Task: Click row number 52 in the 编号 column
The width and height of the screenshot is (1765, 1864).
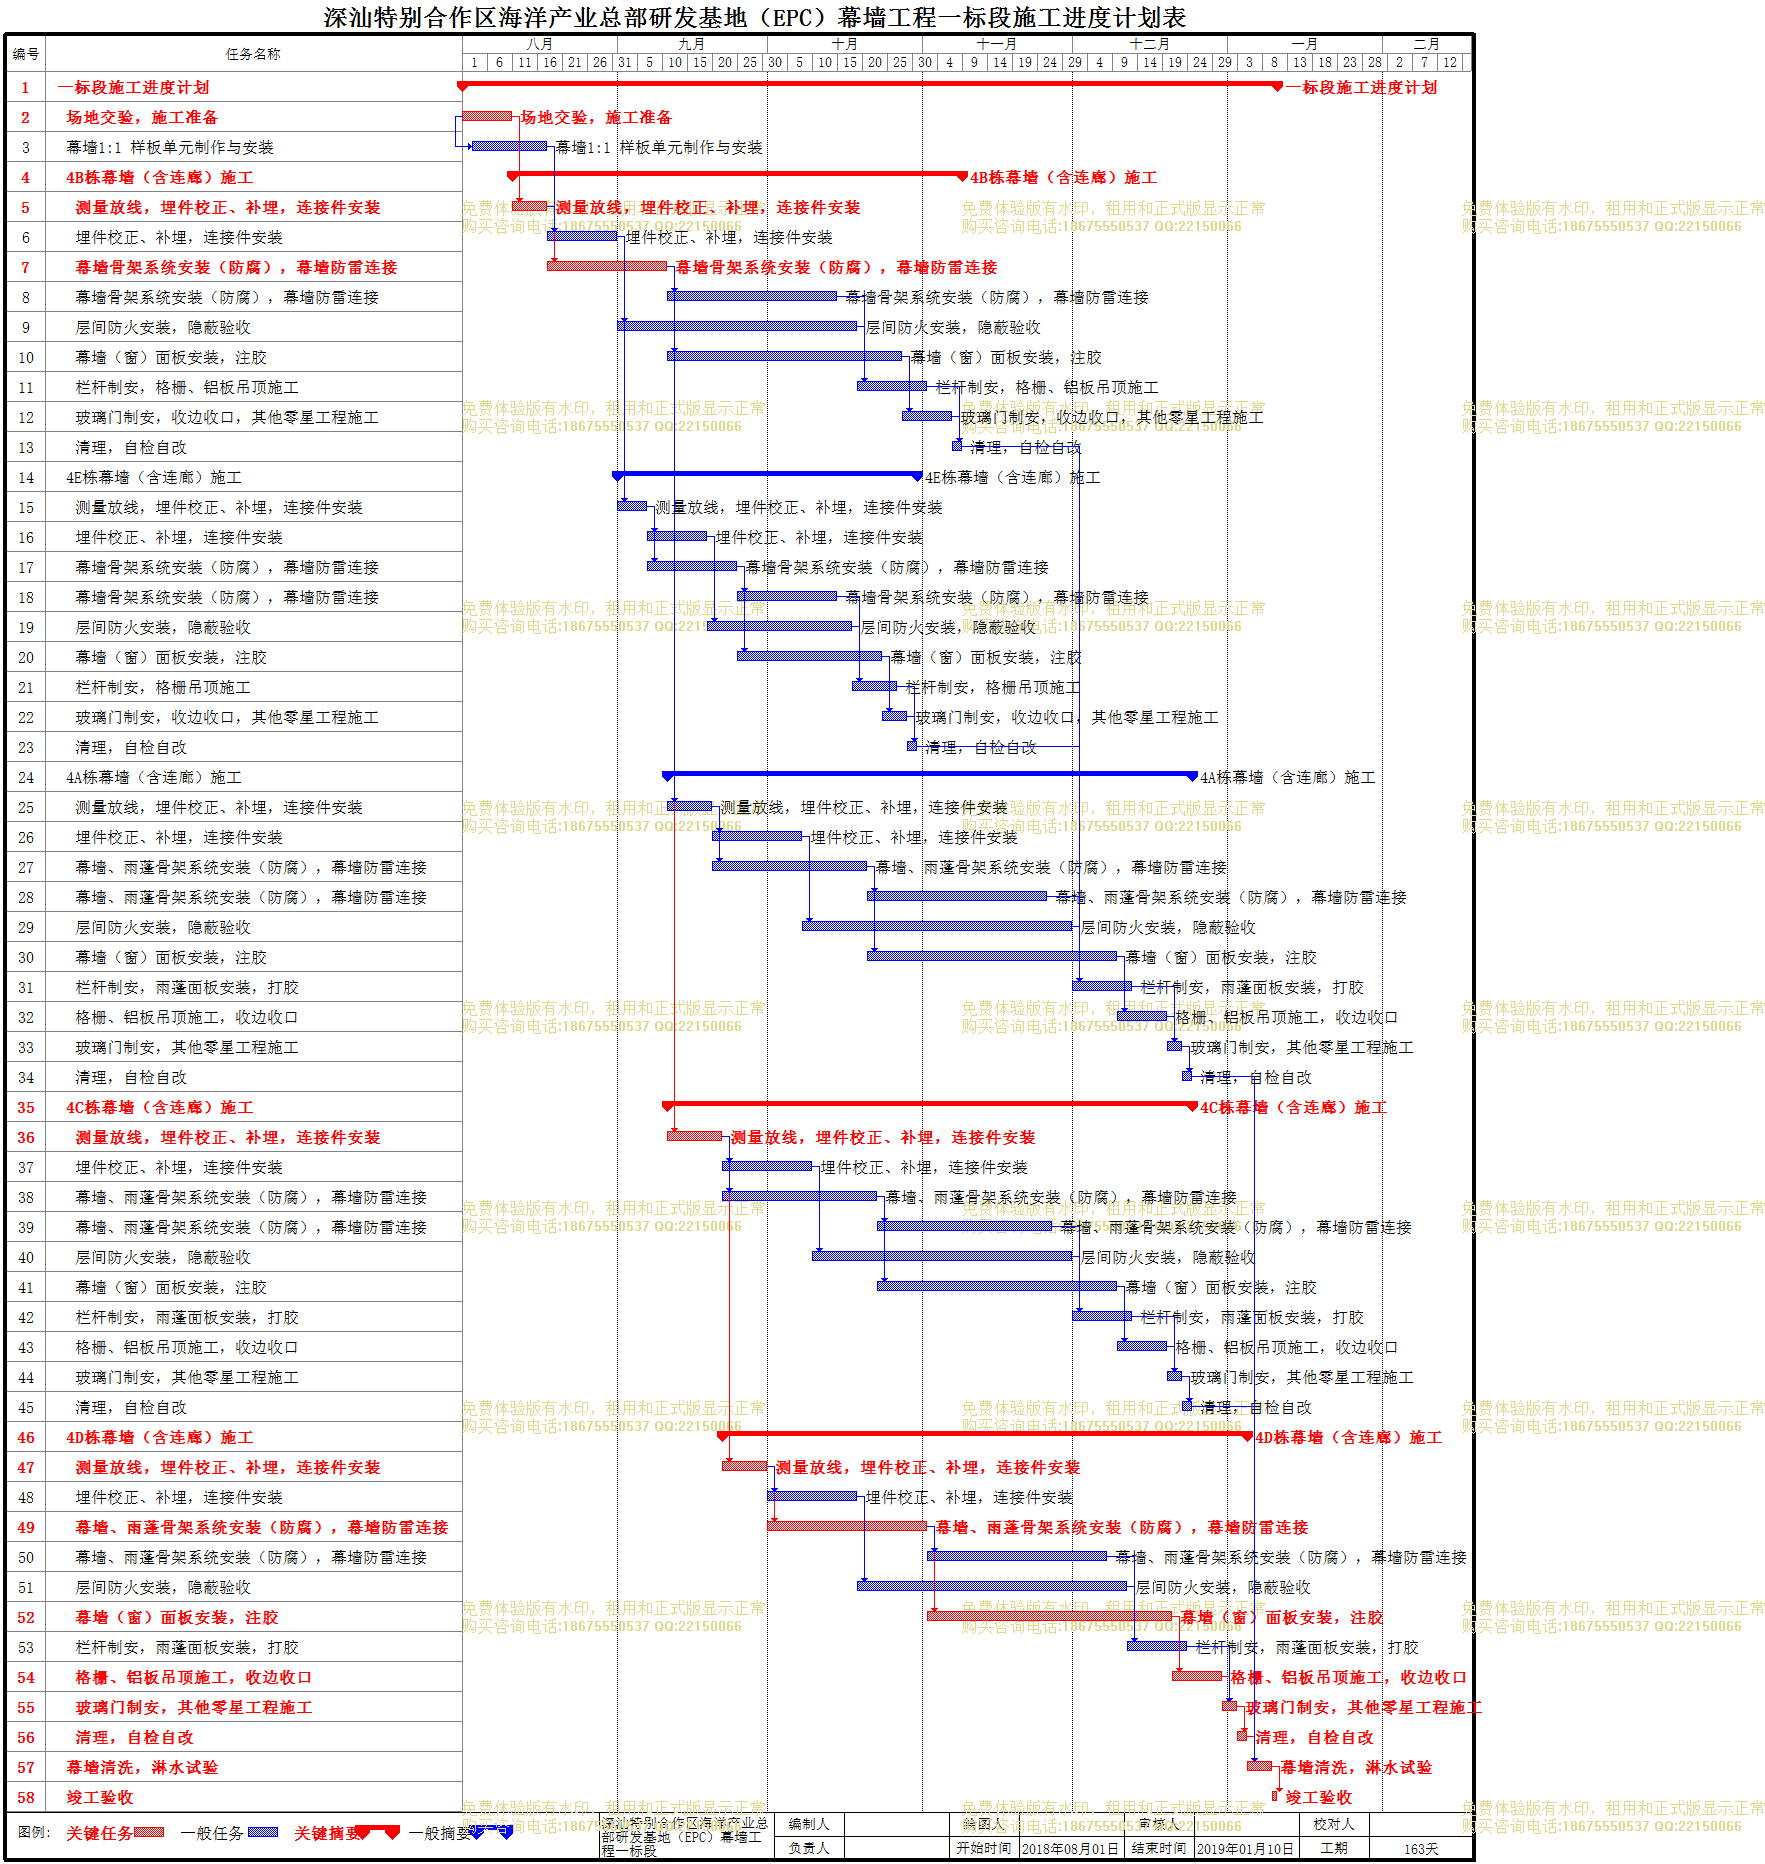Action: click(26, 1617)
